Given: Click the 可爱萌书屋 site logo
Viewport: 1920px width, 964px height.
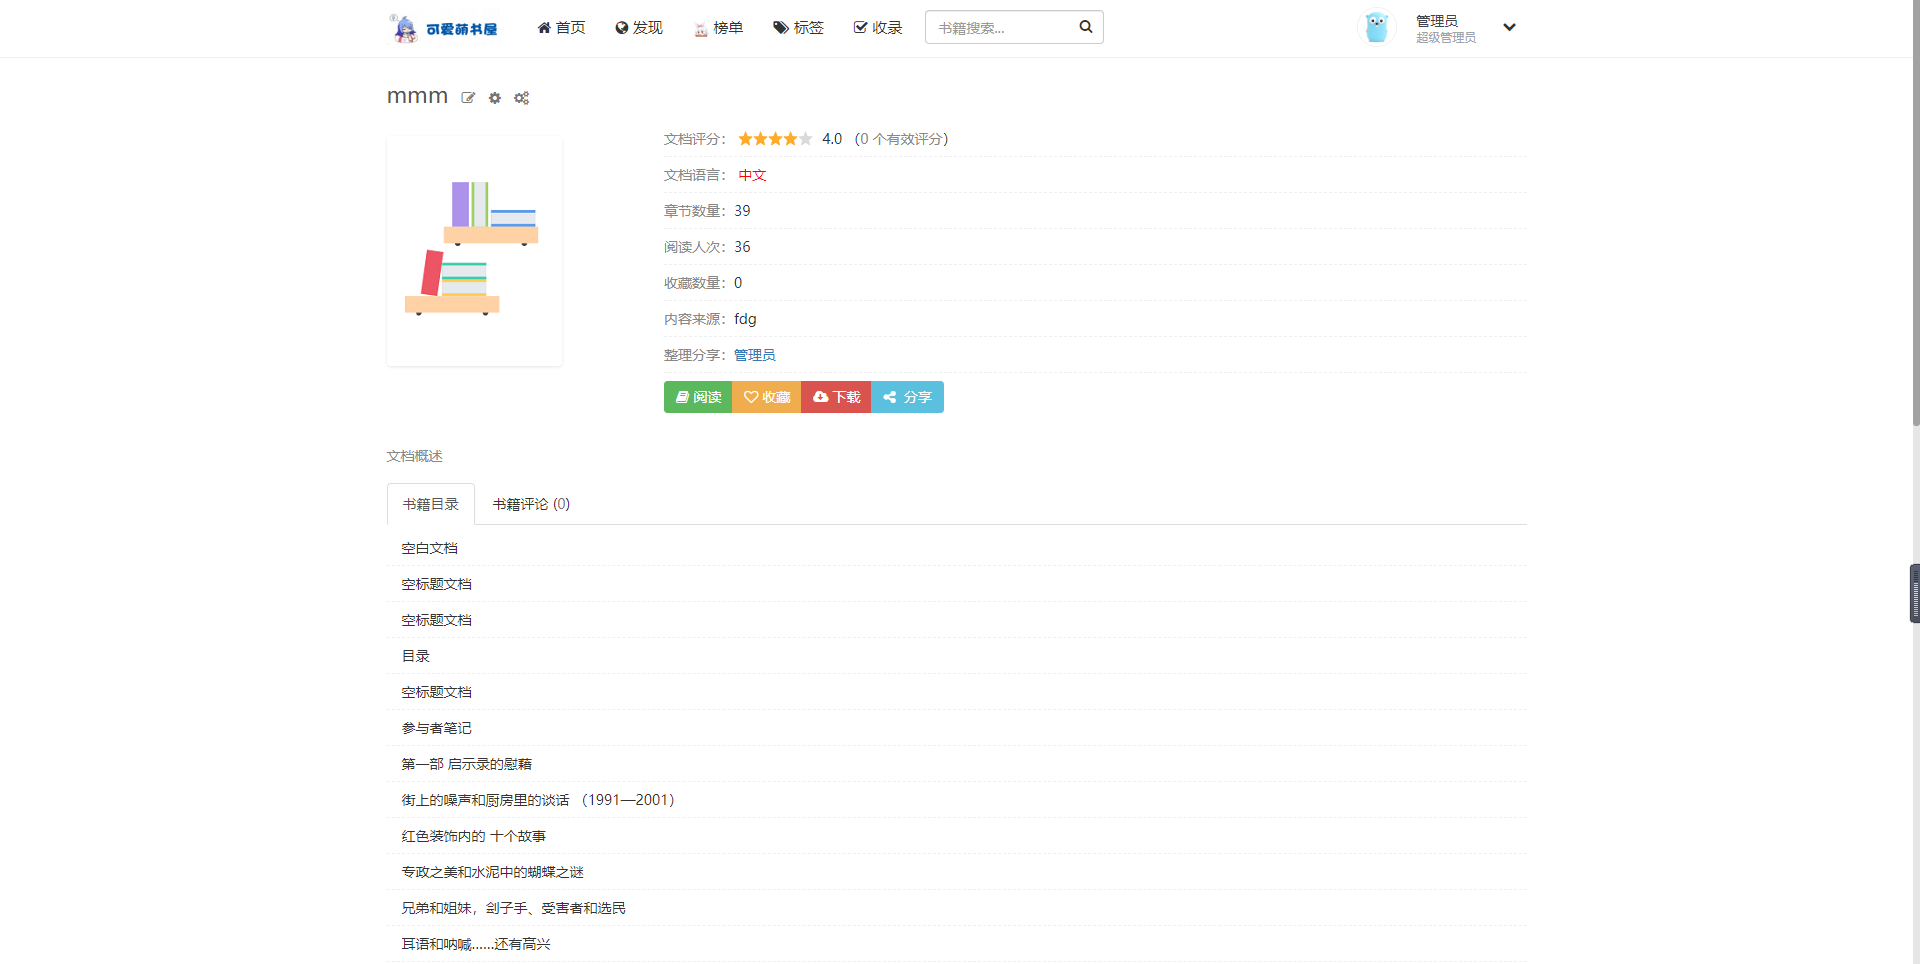Looking at the screenshot, I should click(444, 28).
